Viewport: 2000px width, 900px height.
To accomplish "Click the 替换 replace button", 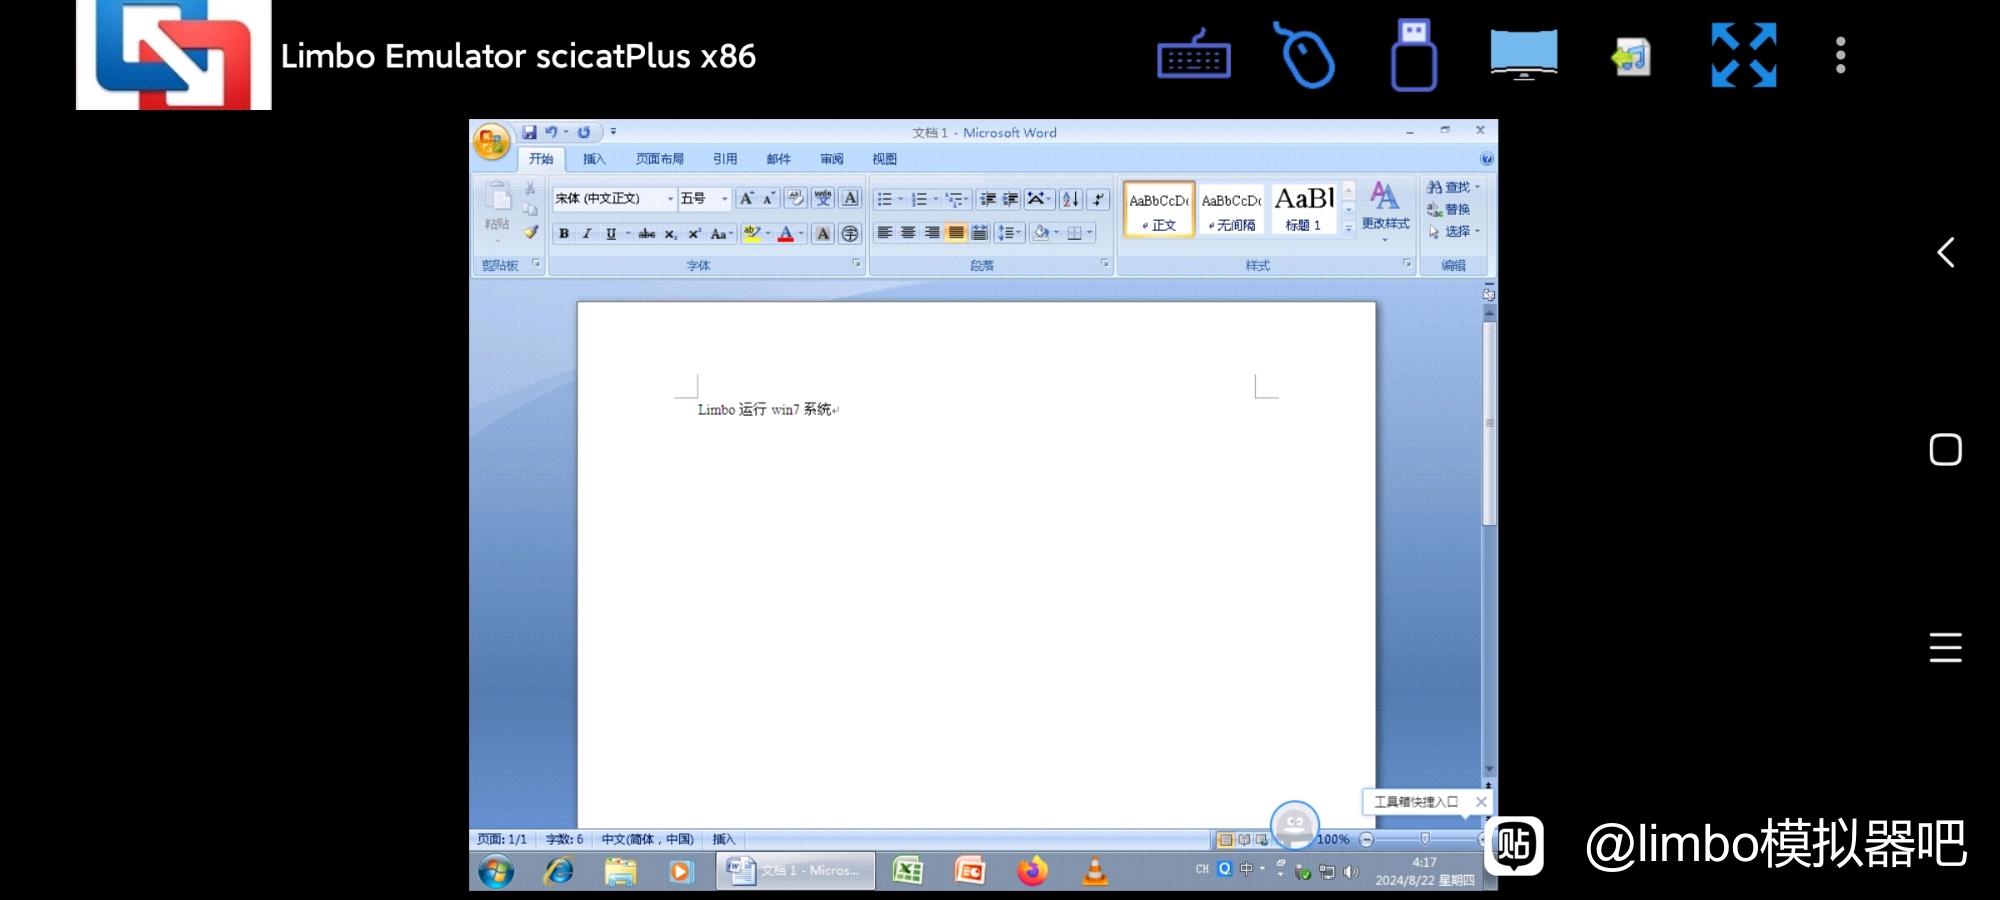I will point(1449,209).
